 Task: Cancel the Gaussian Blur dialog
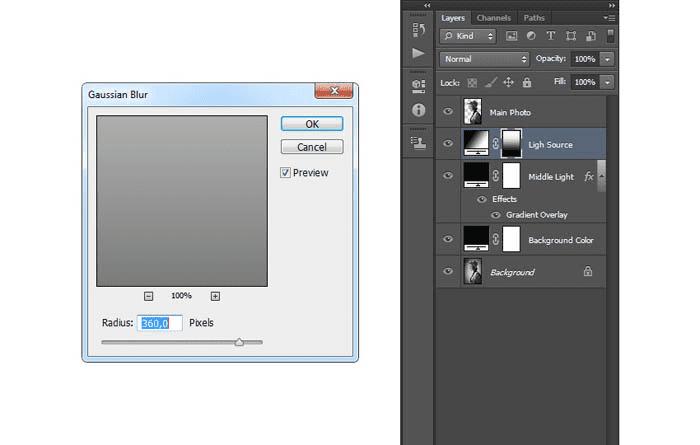[312, 147]
